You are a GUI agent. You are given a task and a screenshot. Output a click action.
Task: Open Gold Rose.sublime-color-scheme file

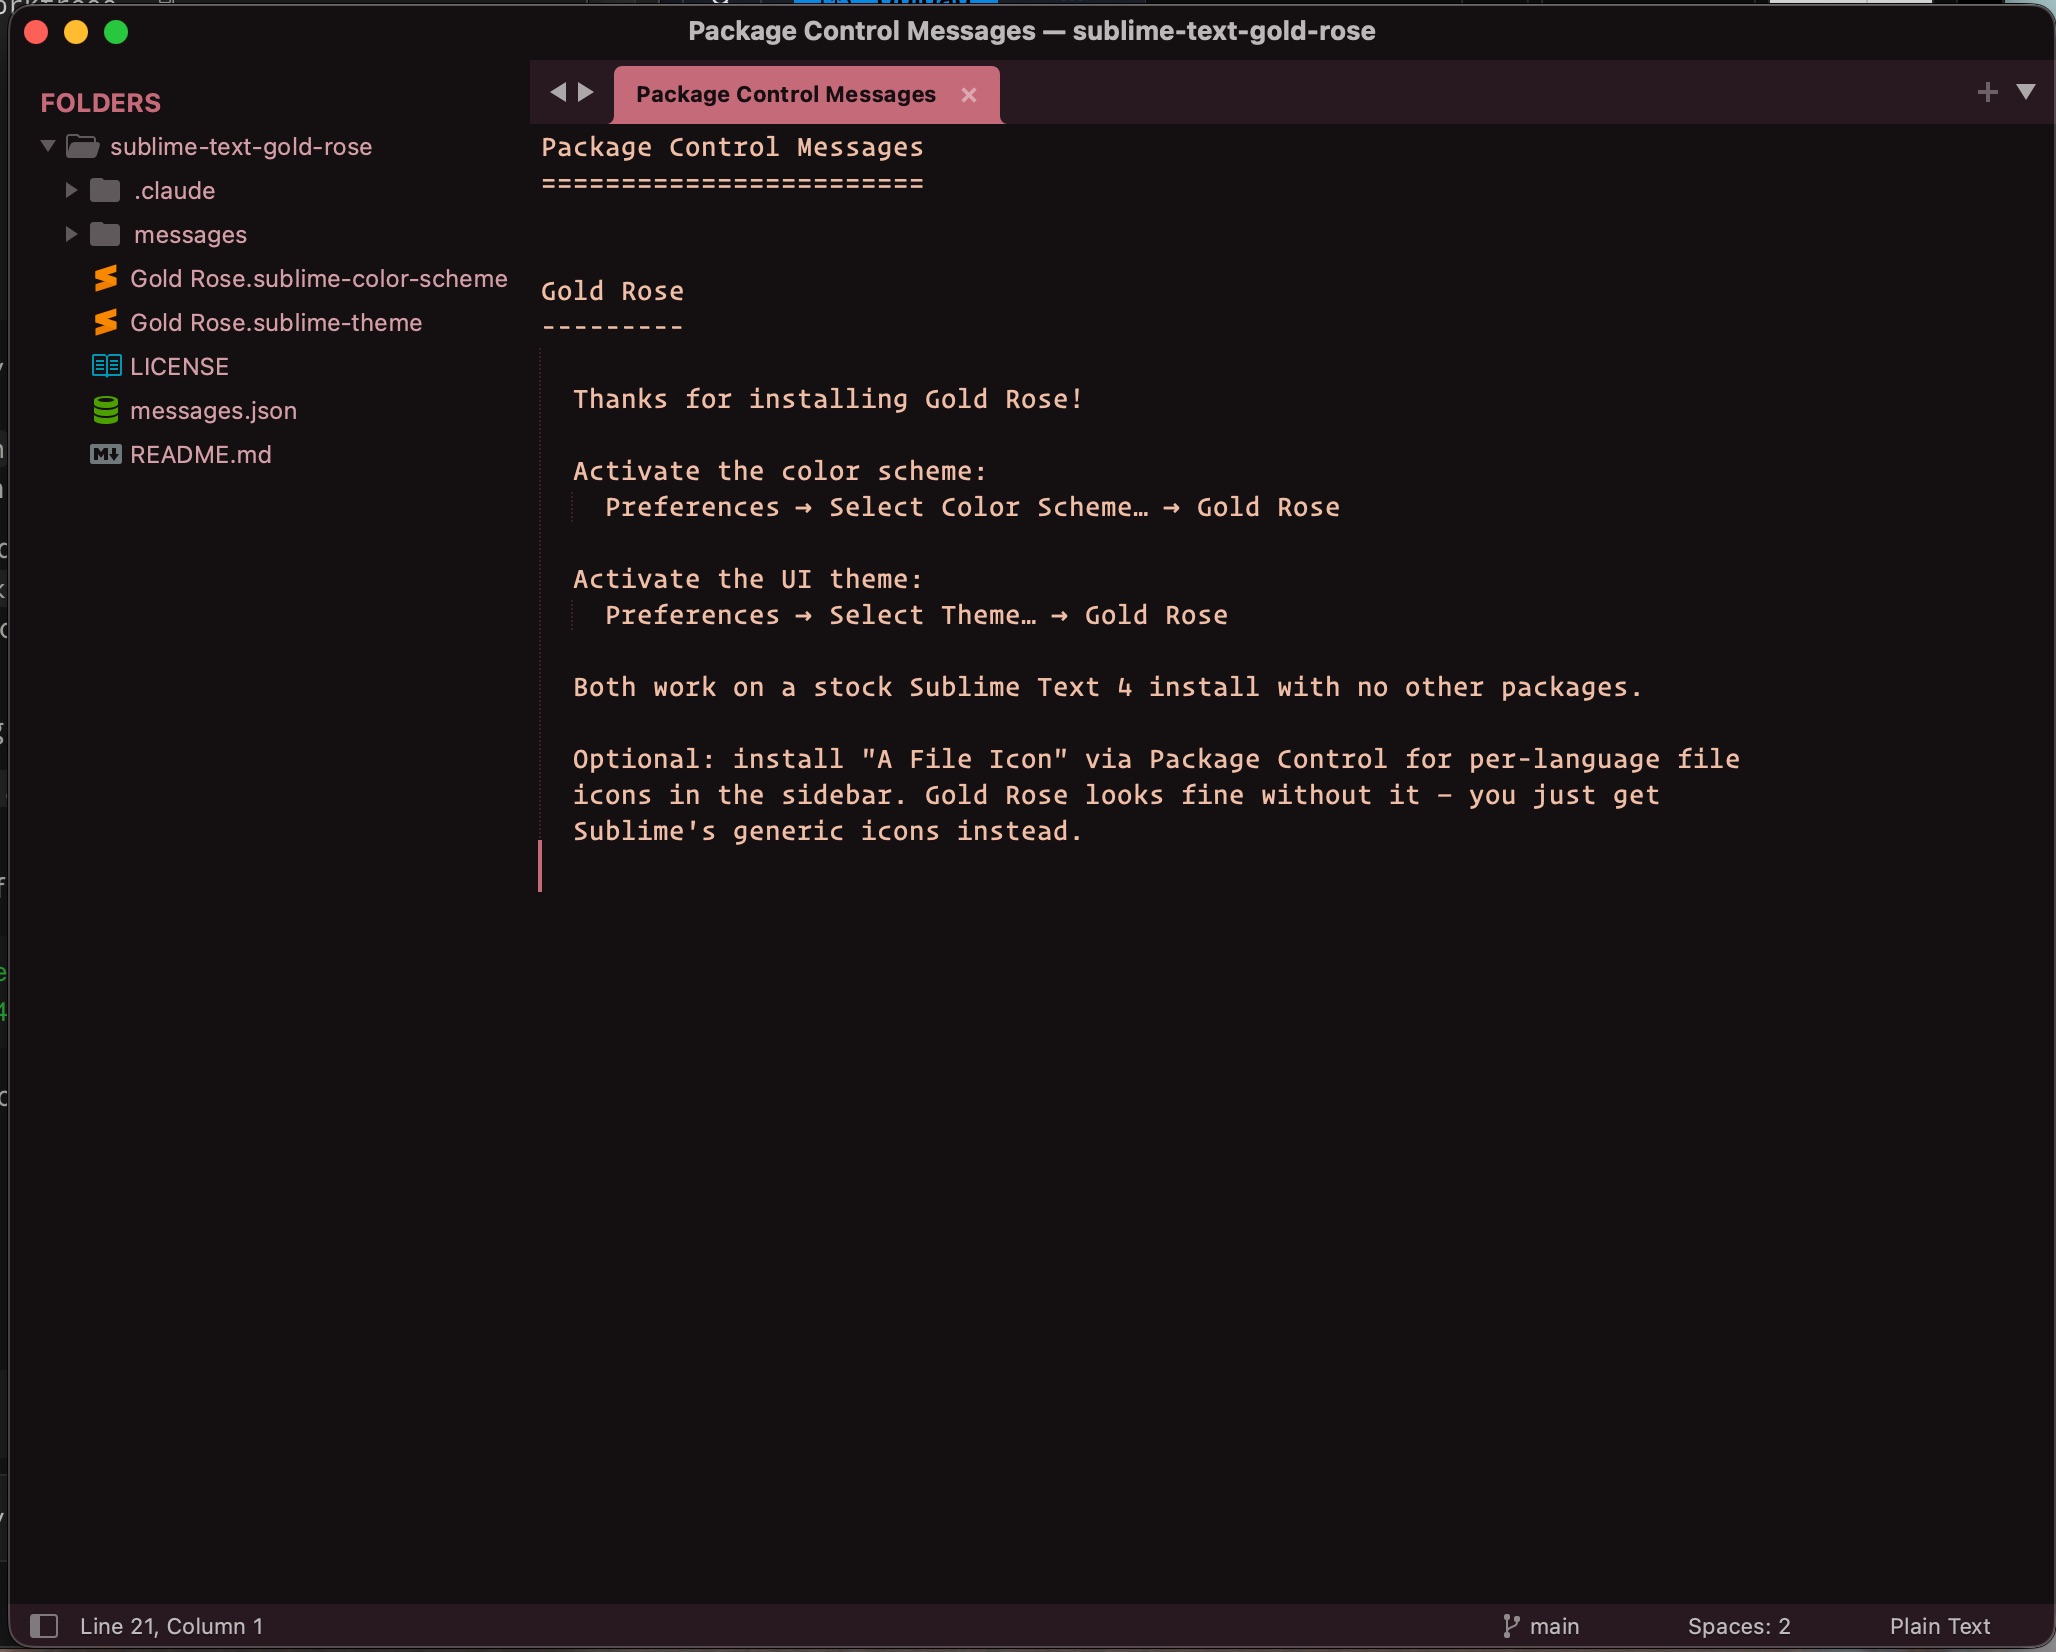(319, 278)
